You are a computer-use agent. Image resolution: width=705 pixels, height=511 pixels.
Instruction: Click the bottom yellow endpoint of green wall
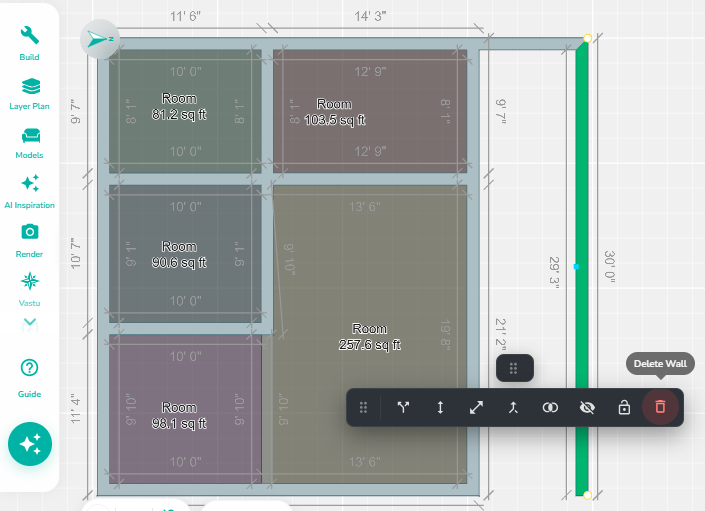coord(587,495)
